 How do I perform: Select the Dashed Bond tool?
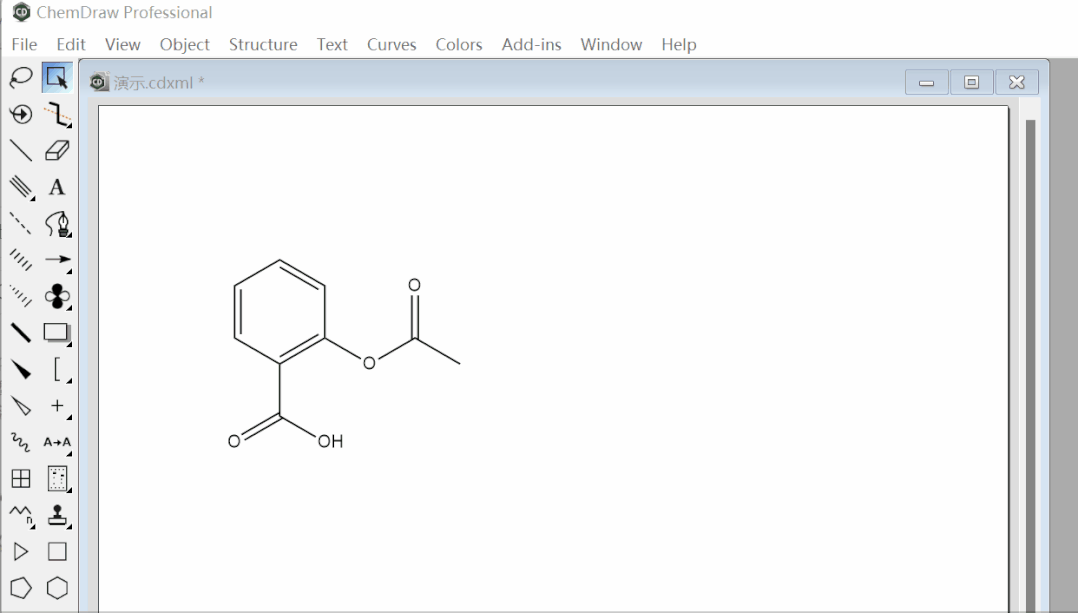21,223
